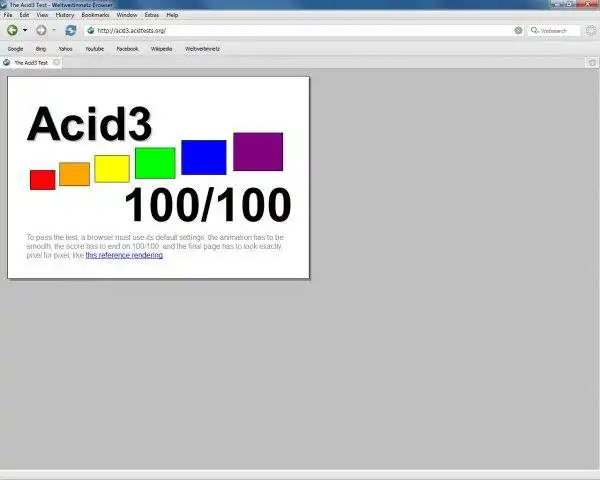
Task: Open the Back history dropdown arrow
Action: pyautogui.click(x=25, y=30)
